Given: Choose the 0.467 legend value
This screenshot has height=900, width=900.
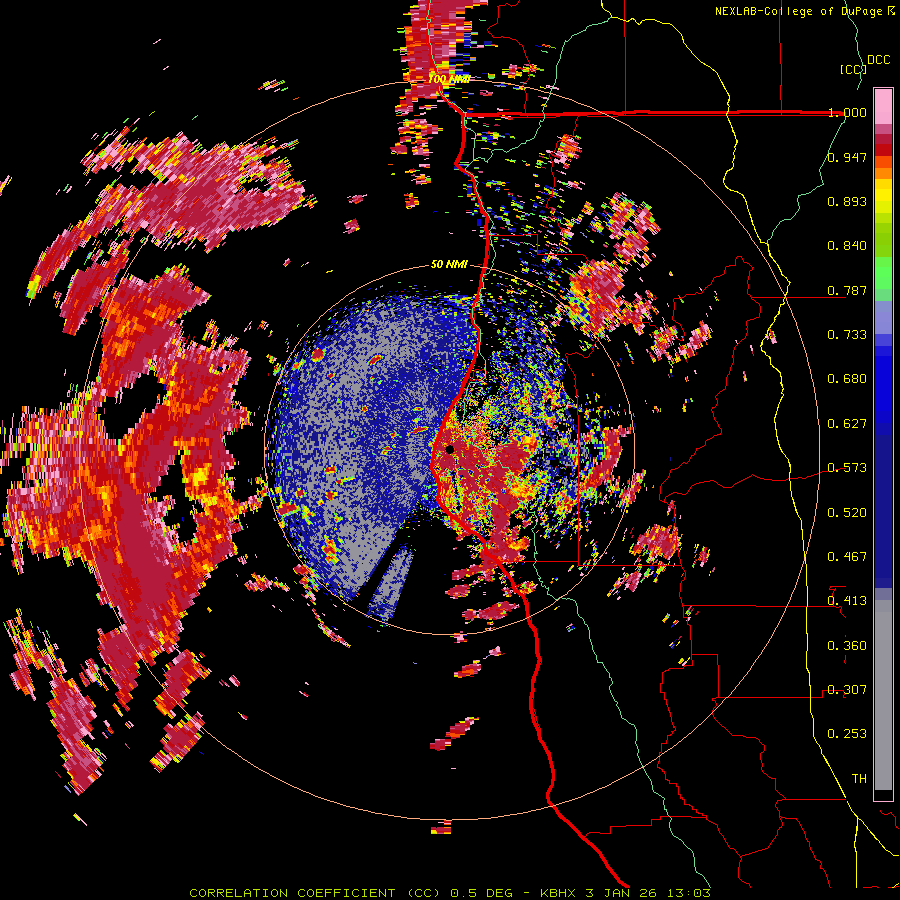Looking at the screenshot, I should 847,557.
